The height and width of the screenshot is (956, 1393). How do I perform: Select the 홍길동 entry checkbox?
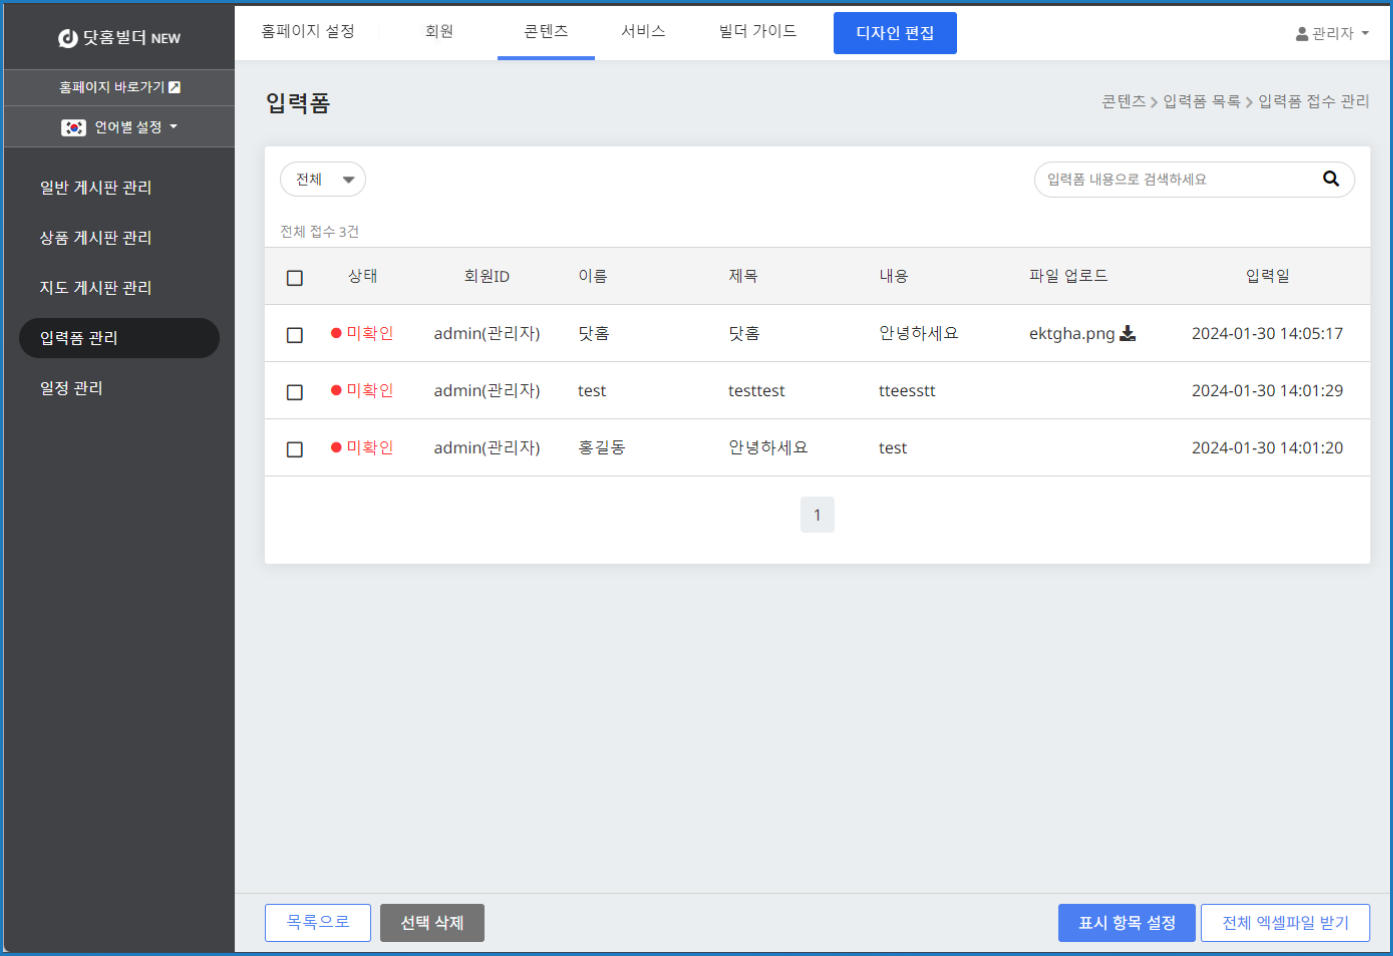click(x=294, y=449)
